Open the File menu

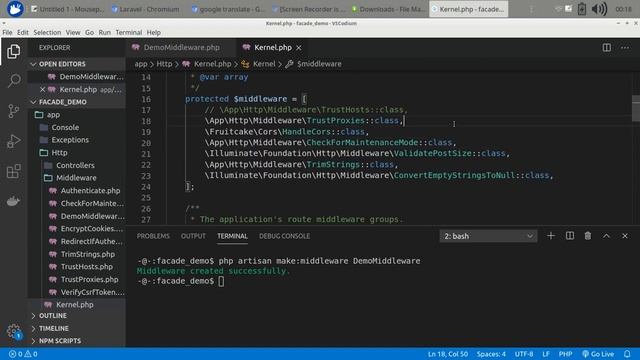point(7,32)
